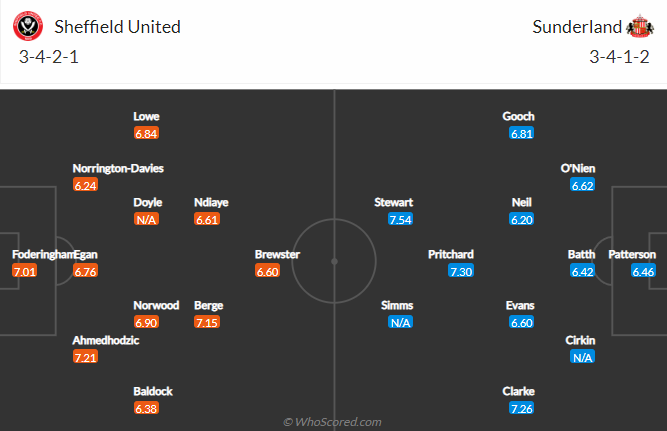Click Pritchard's 7.30 rating badge
The width and height of the screenshot is (667, 431).
[x=461, y=271]
